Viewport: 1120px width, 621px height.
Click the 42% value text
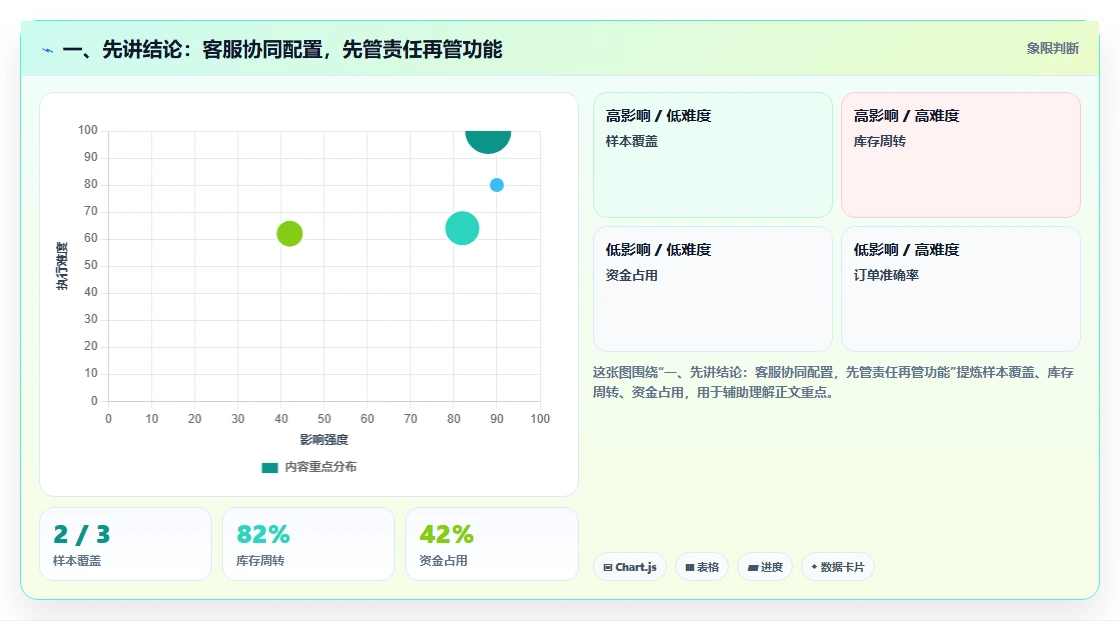(446, 534)
